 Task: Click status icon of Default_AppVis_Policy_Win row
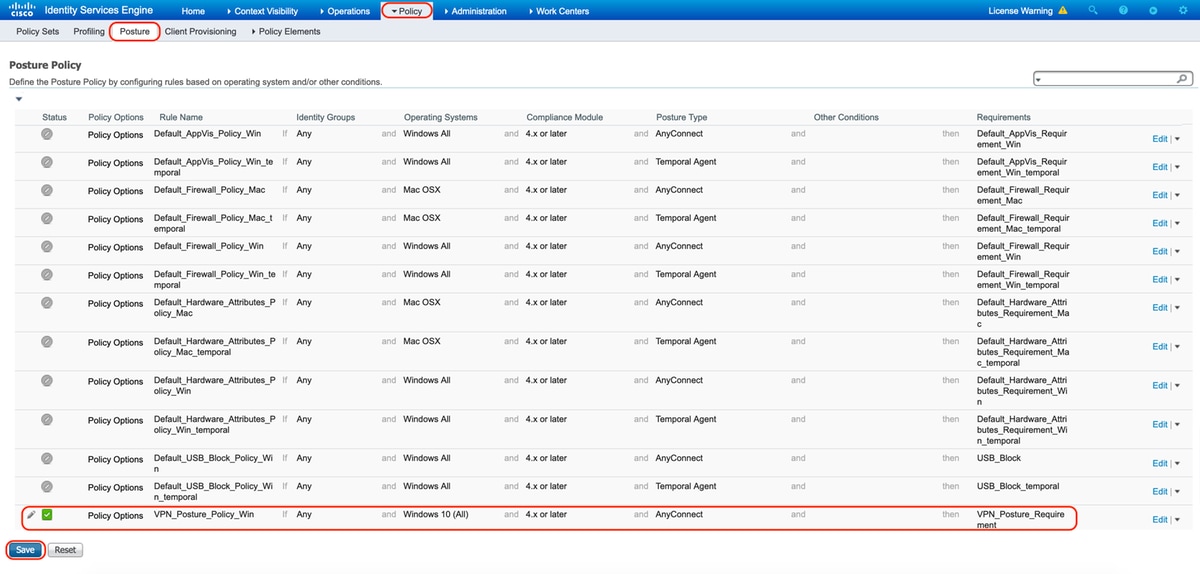point(47,133)
